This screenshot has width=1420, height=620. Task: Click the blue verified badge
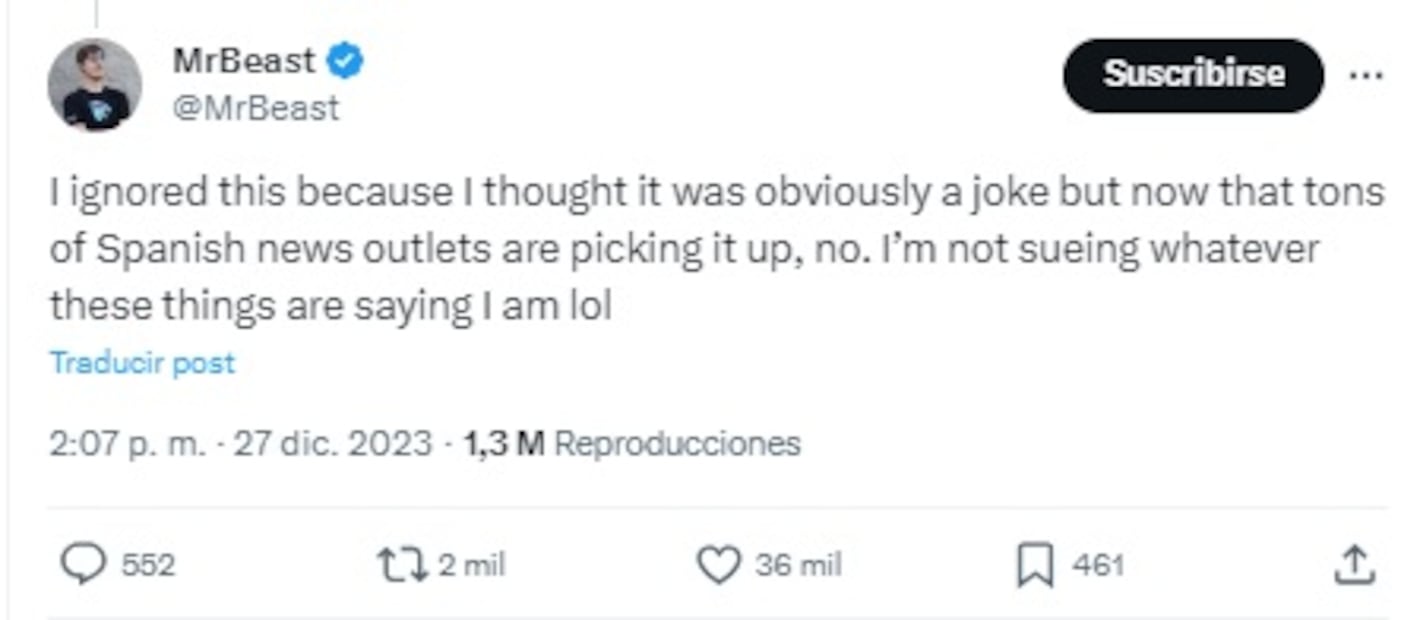pyautogui.click(x=346, y=62)
